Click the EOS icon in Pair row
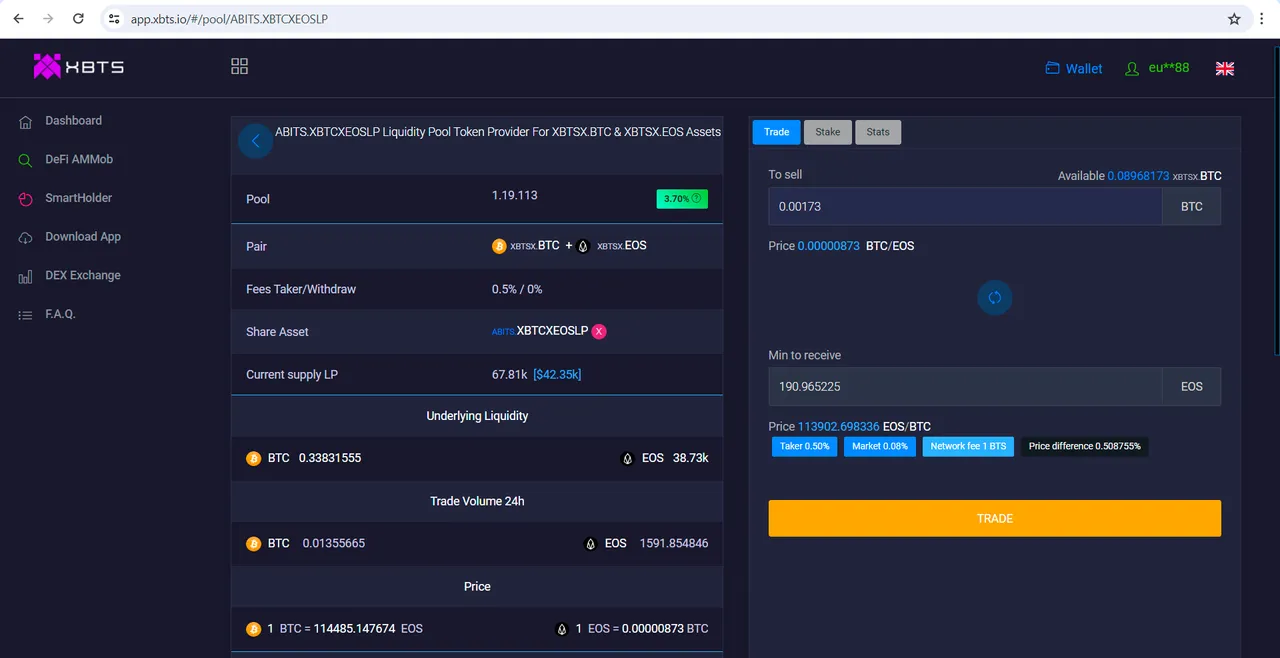 coord(583,246)
